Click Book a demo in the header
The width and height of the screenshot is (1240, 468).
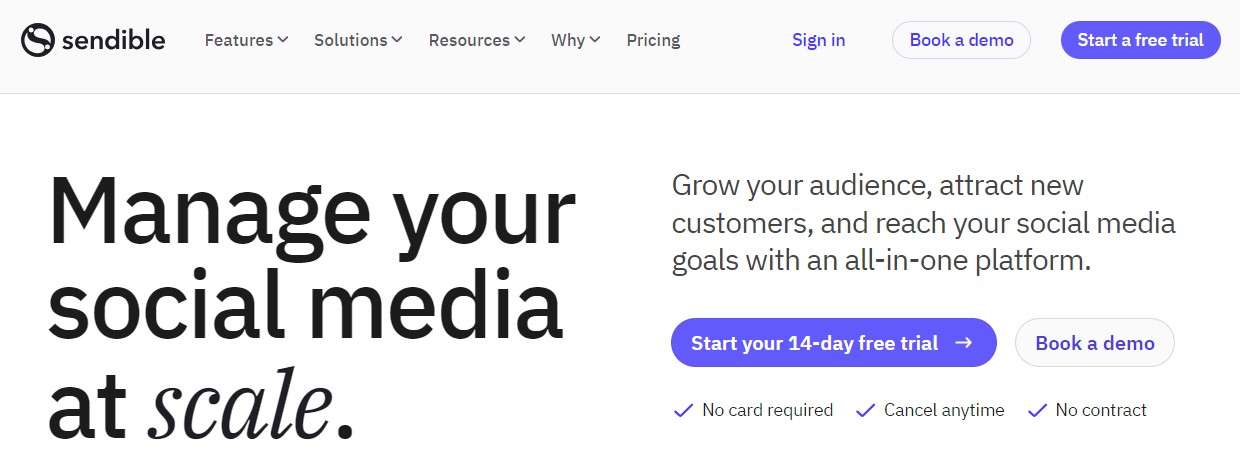[x=961, y=40]
